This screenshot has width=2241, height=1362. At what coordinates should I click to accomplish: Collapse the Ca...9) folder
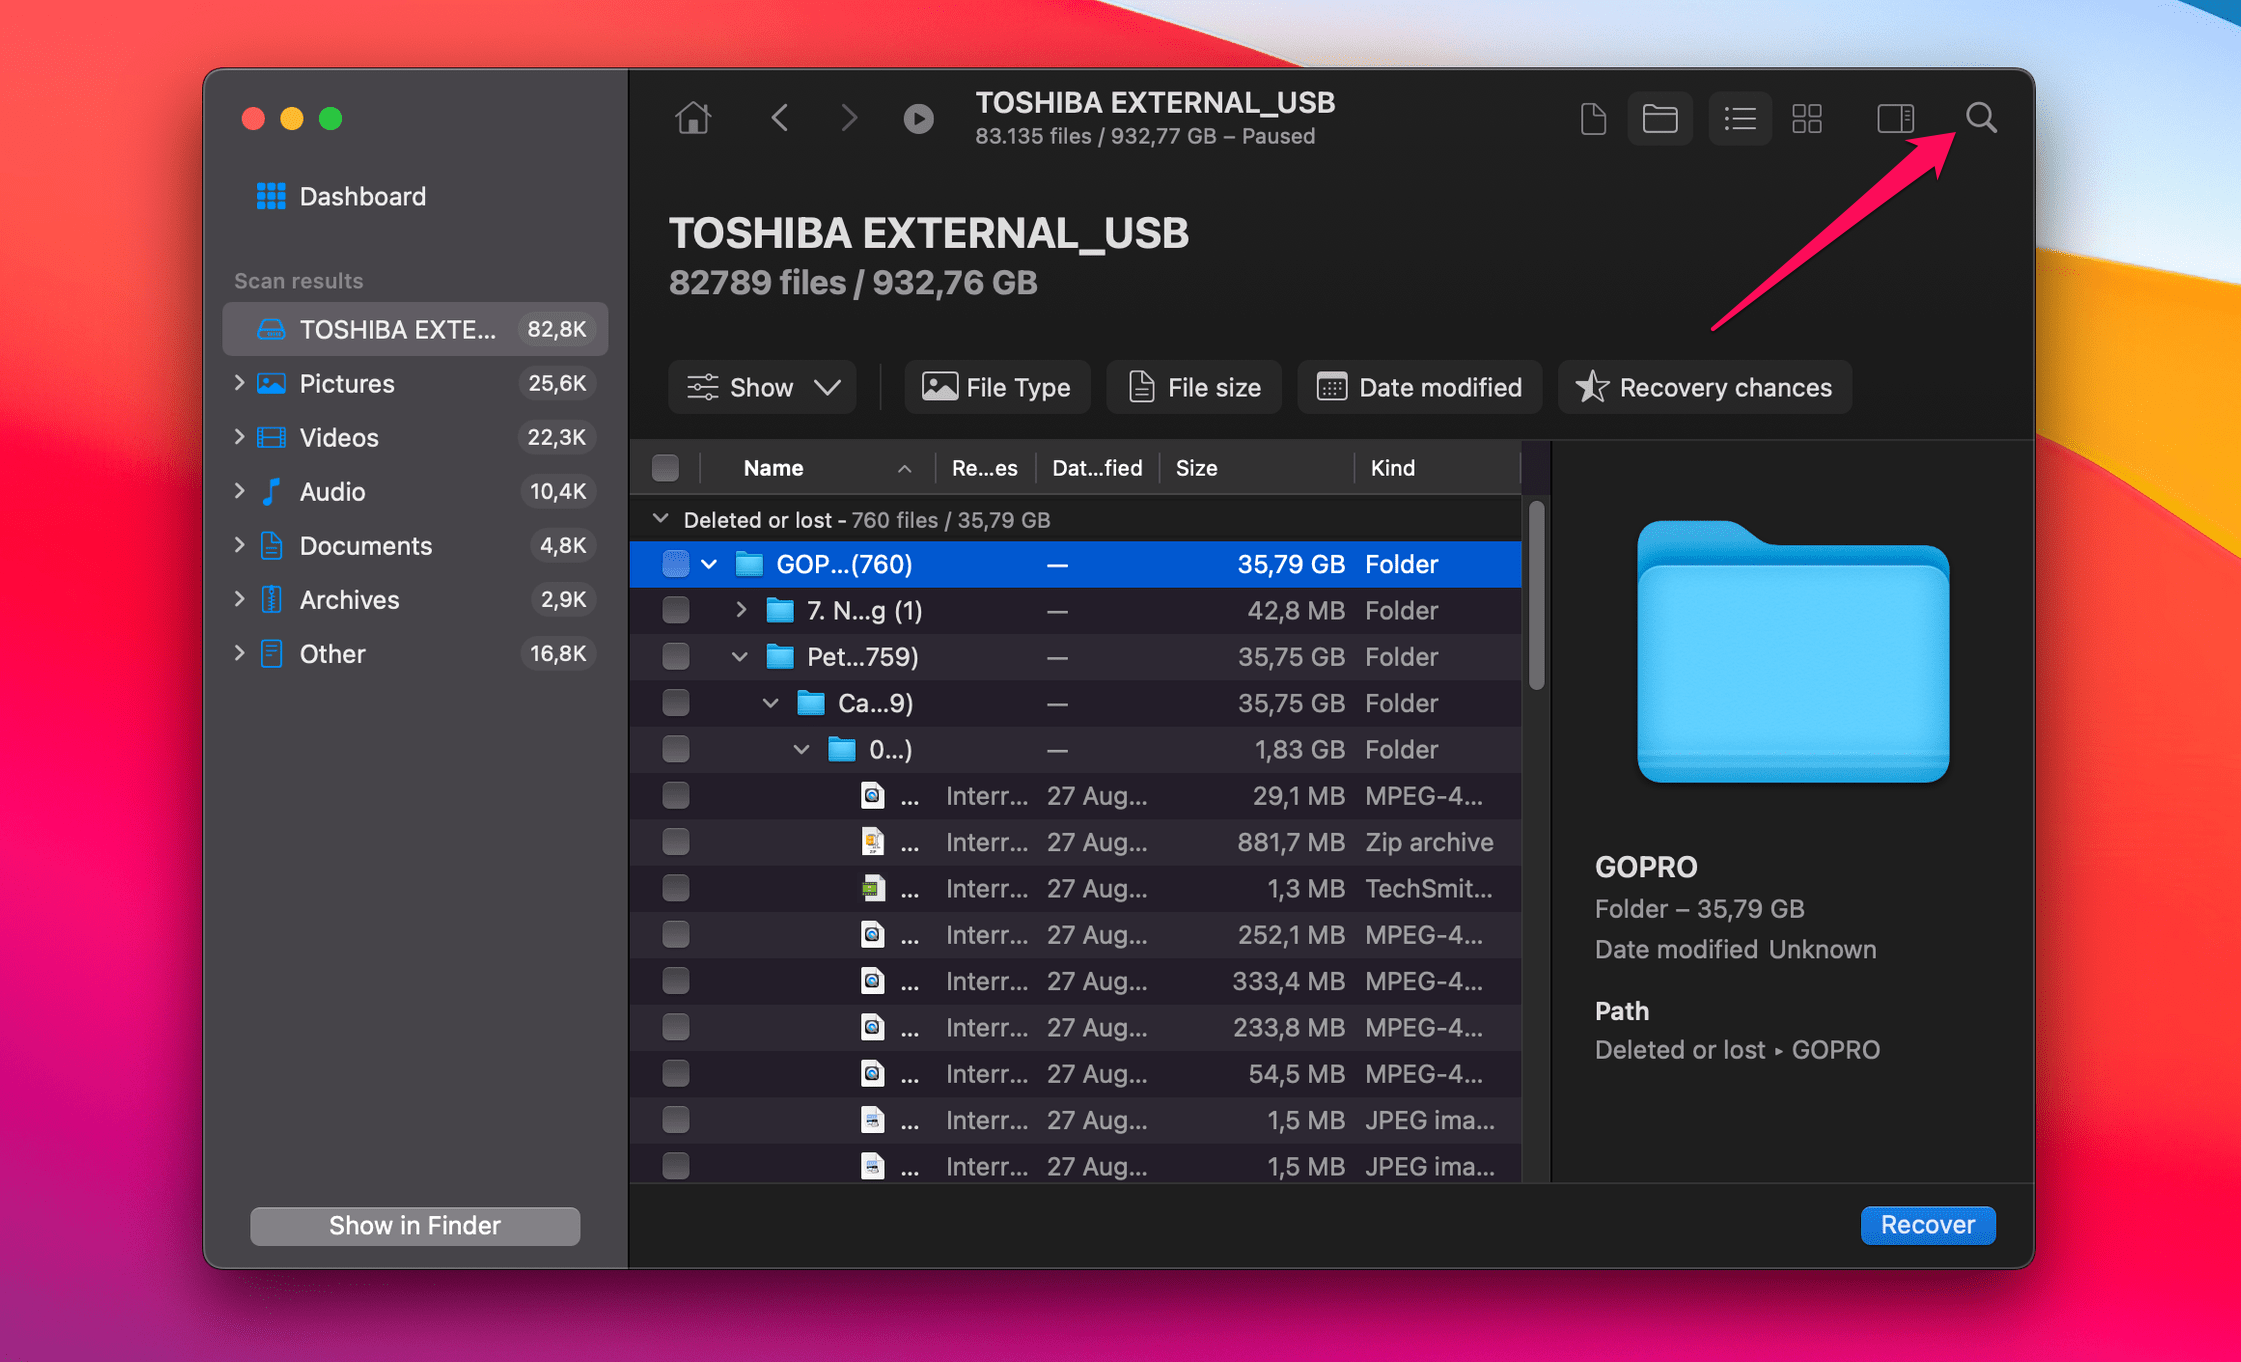[771, 703]
